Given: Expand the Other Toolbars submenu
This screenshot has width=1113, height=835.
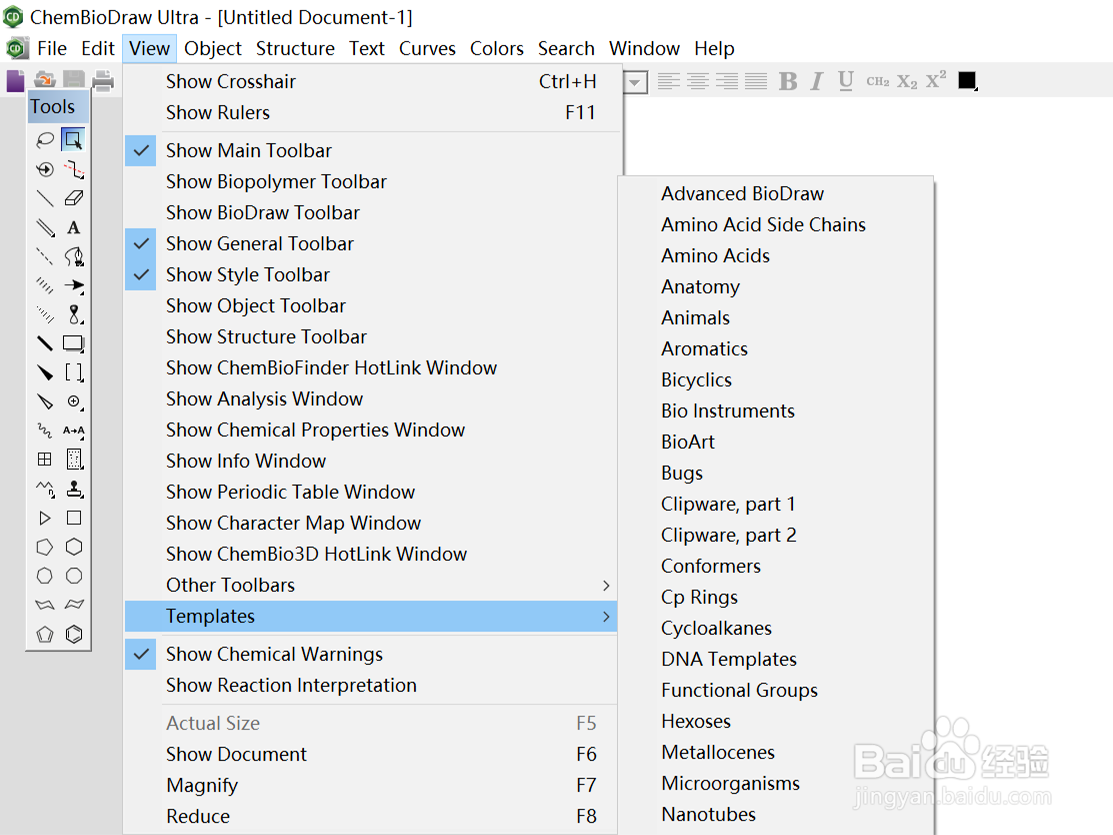Looking at the screenshot, I should pos(373,585).
